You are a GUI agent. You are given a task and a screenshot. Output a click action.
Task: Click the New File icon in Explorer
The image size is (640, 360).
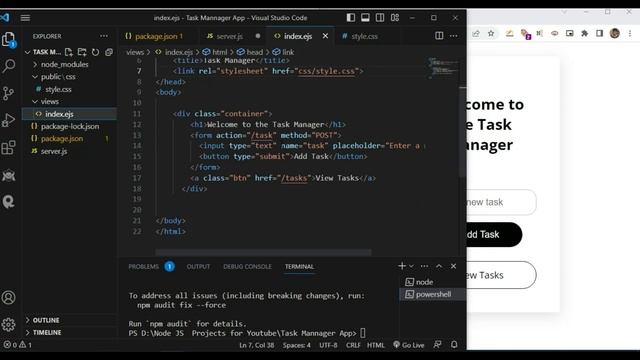point(69,52)
